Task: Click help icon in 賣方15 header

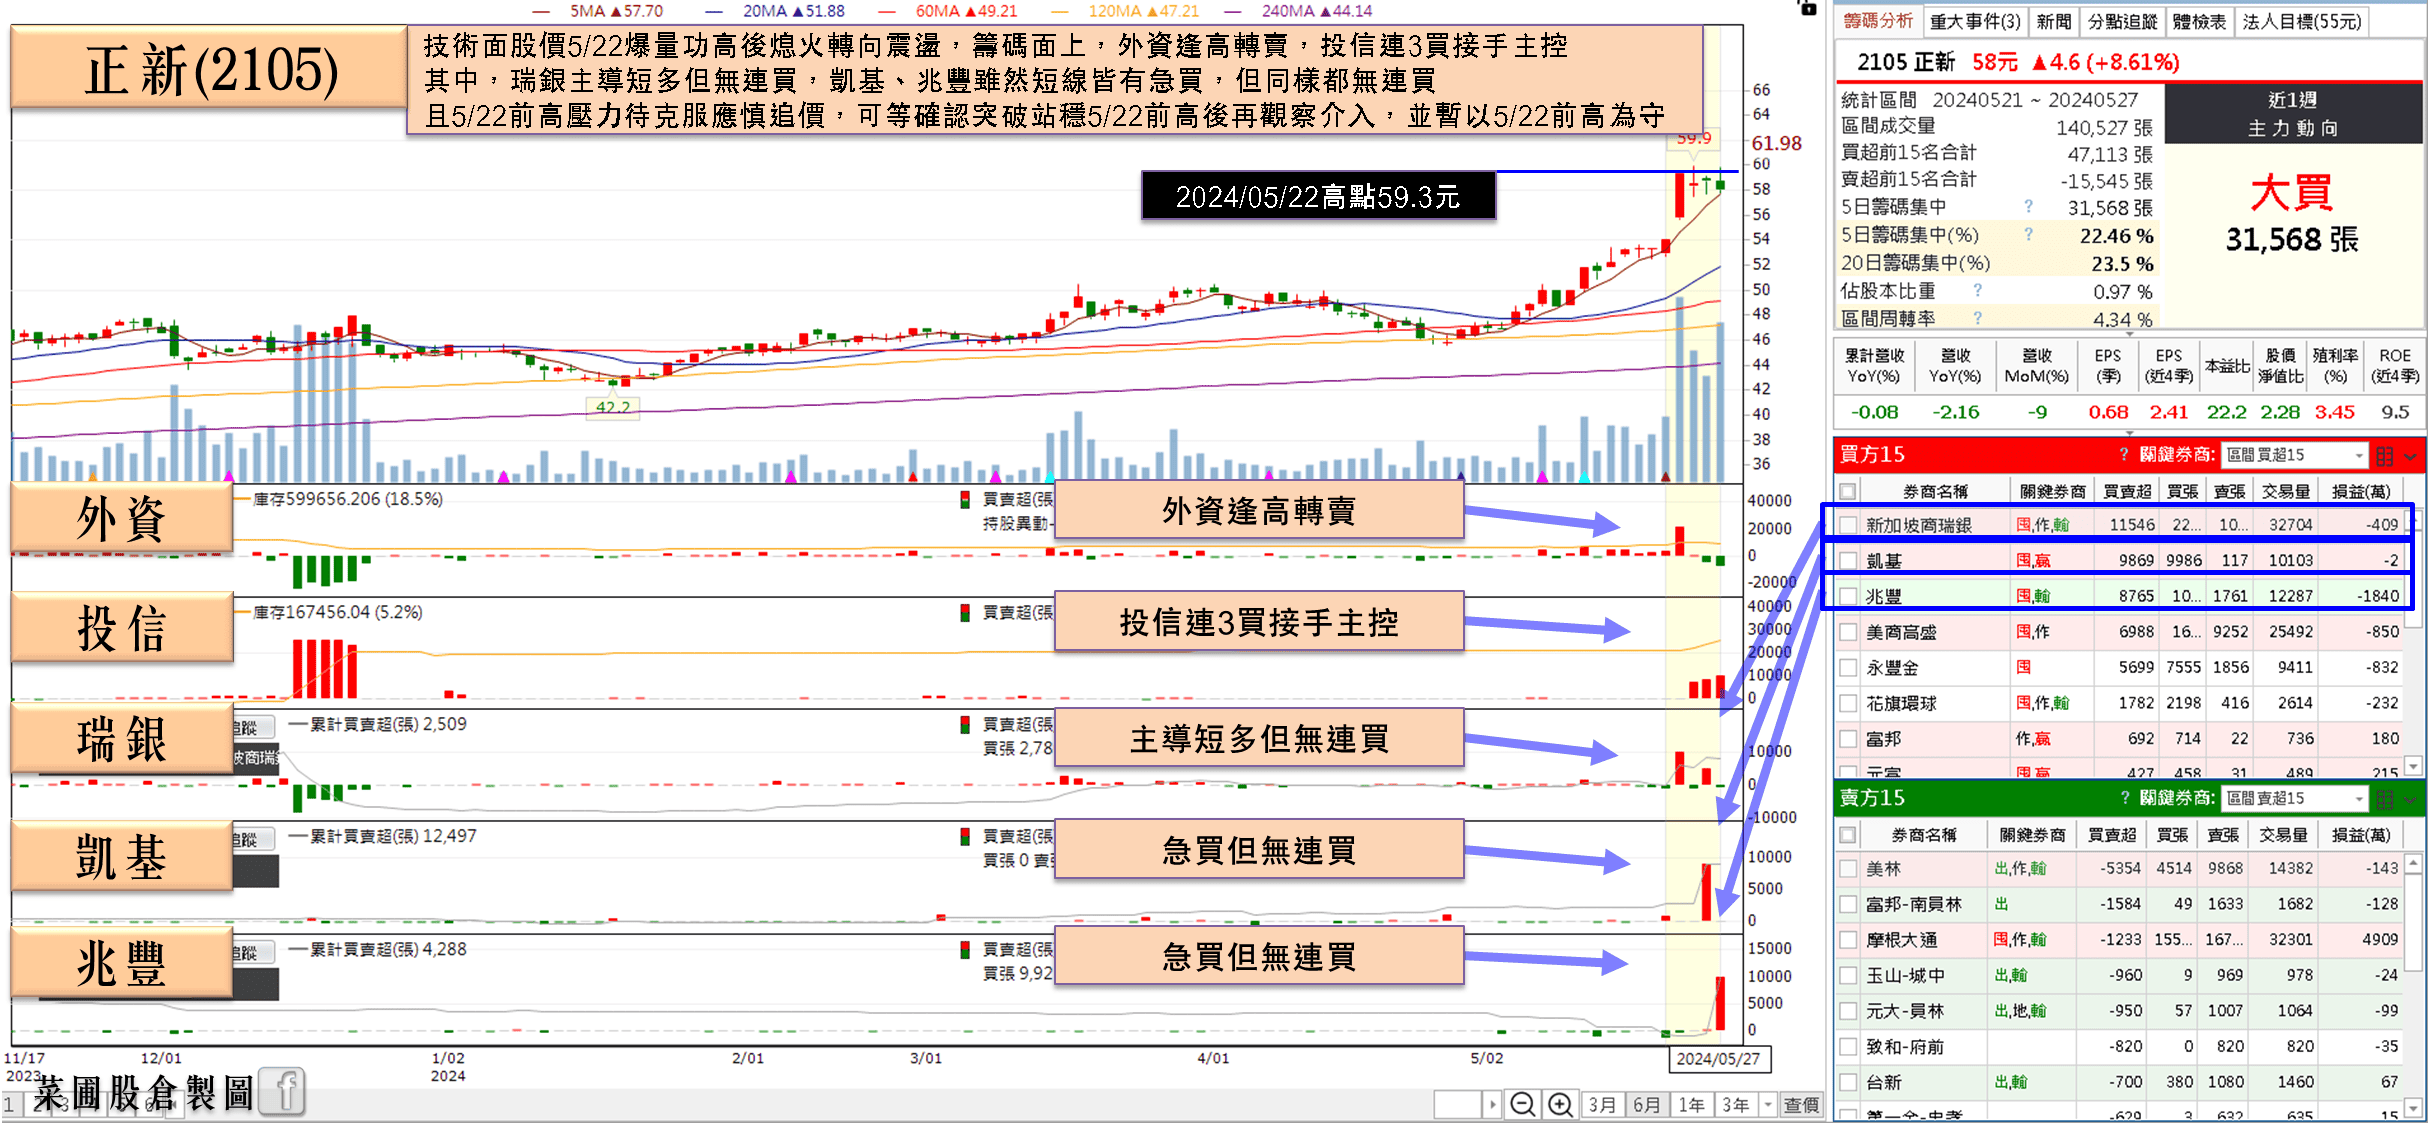Action: [x=2124, y=798]
